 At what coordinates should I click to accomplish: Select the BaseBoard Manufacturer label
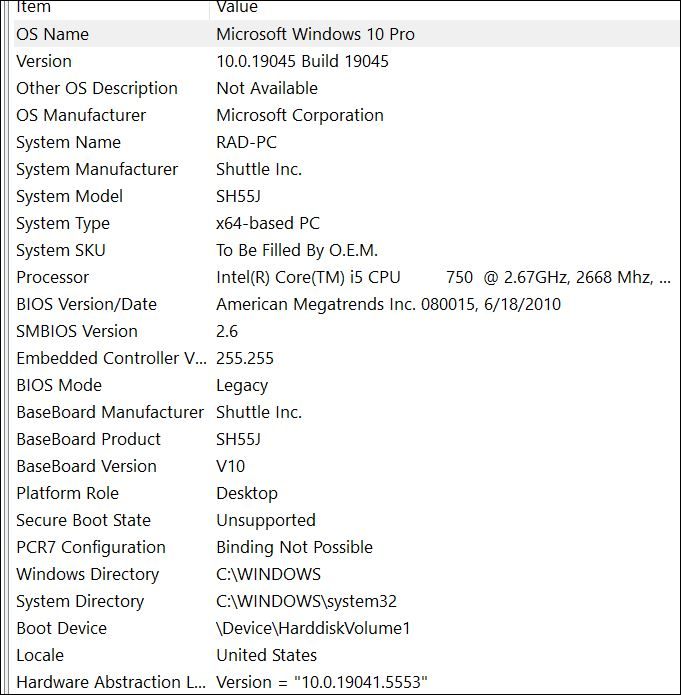coord(110,413)
